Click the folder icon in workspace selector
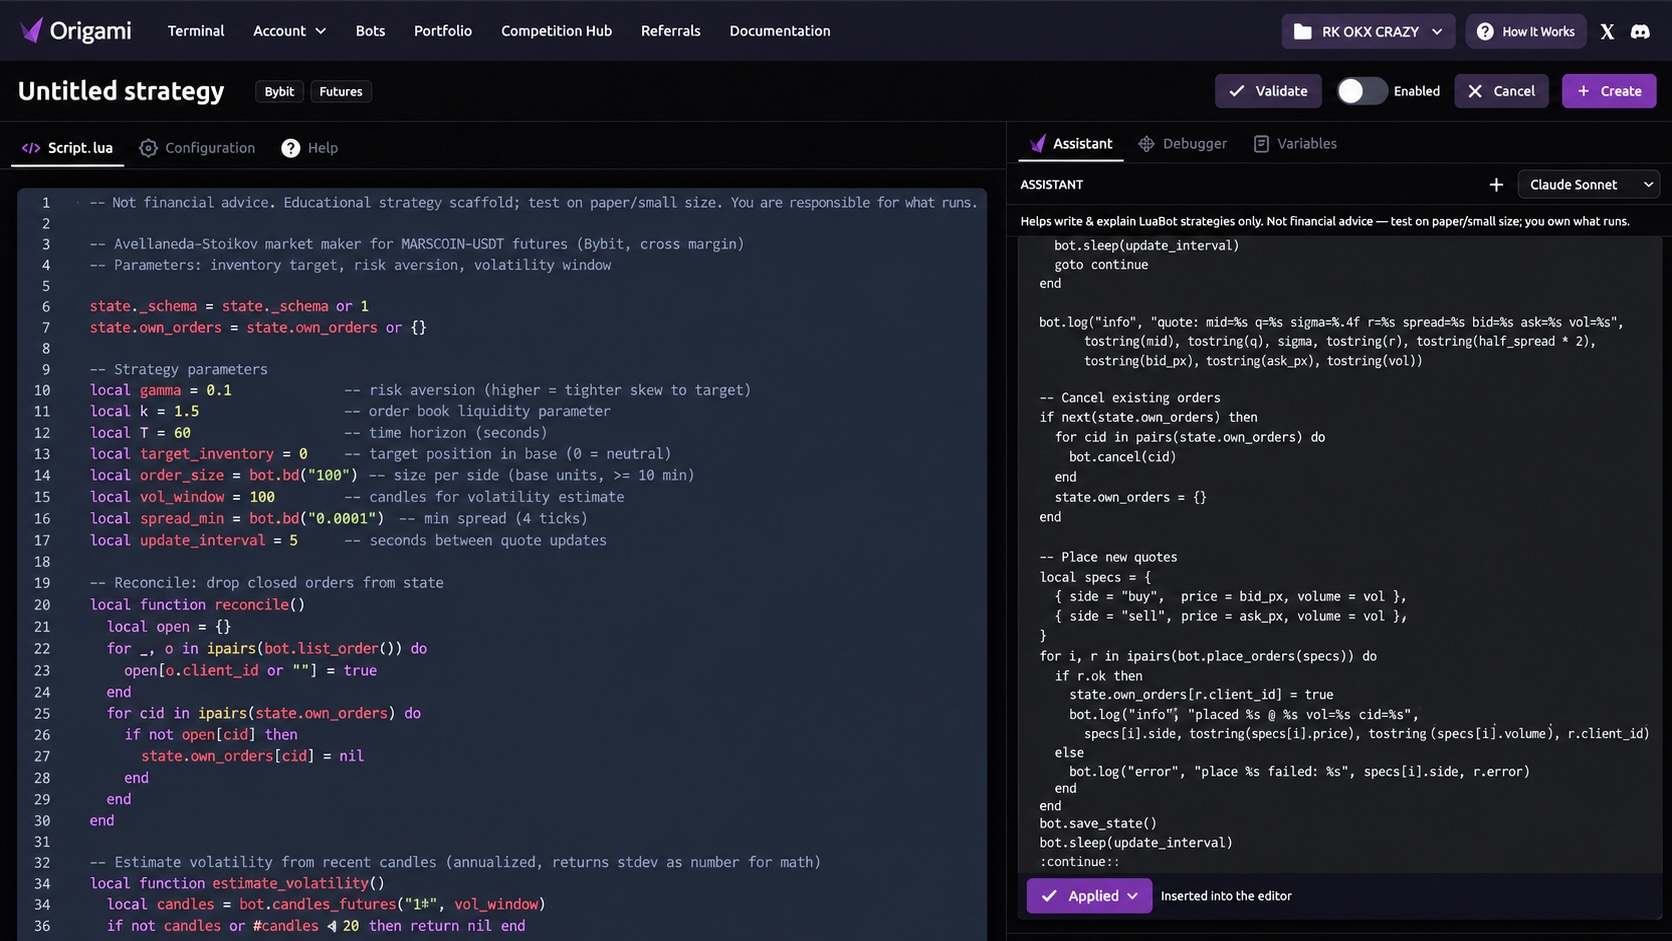This screenshot has width=1672, height=941. [x=1302, y=32]
